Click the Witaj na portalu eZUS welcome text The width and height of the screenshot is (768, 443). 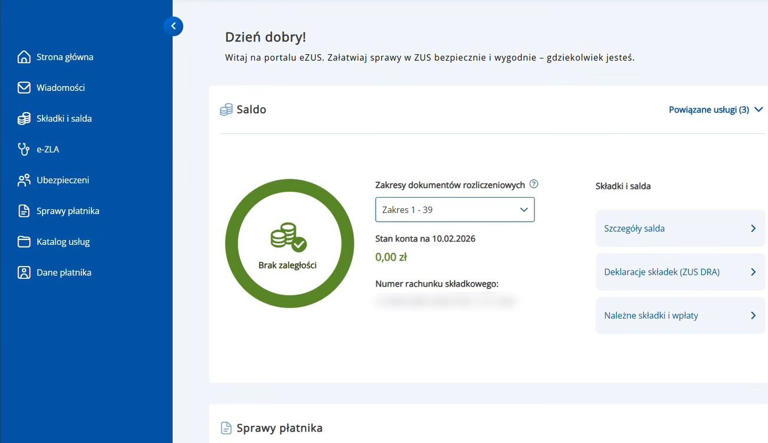click(x=430, y=58)
